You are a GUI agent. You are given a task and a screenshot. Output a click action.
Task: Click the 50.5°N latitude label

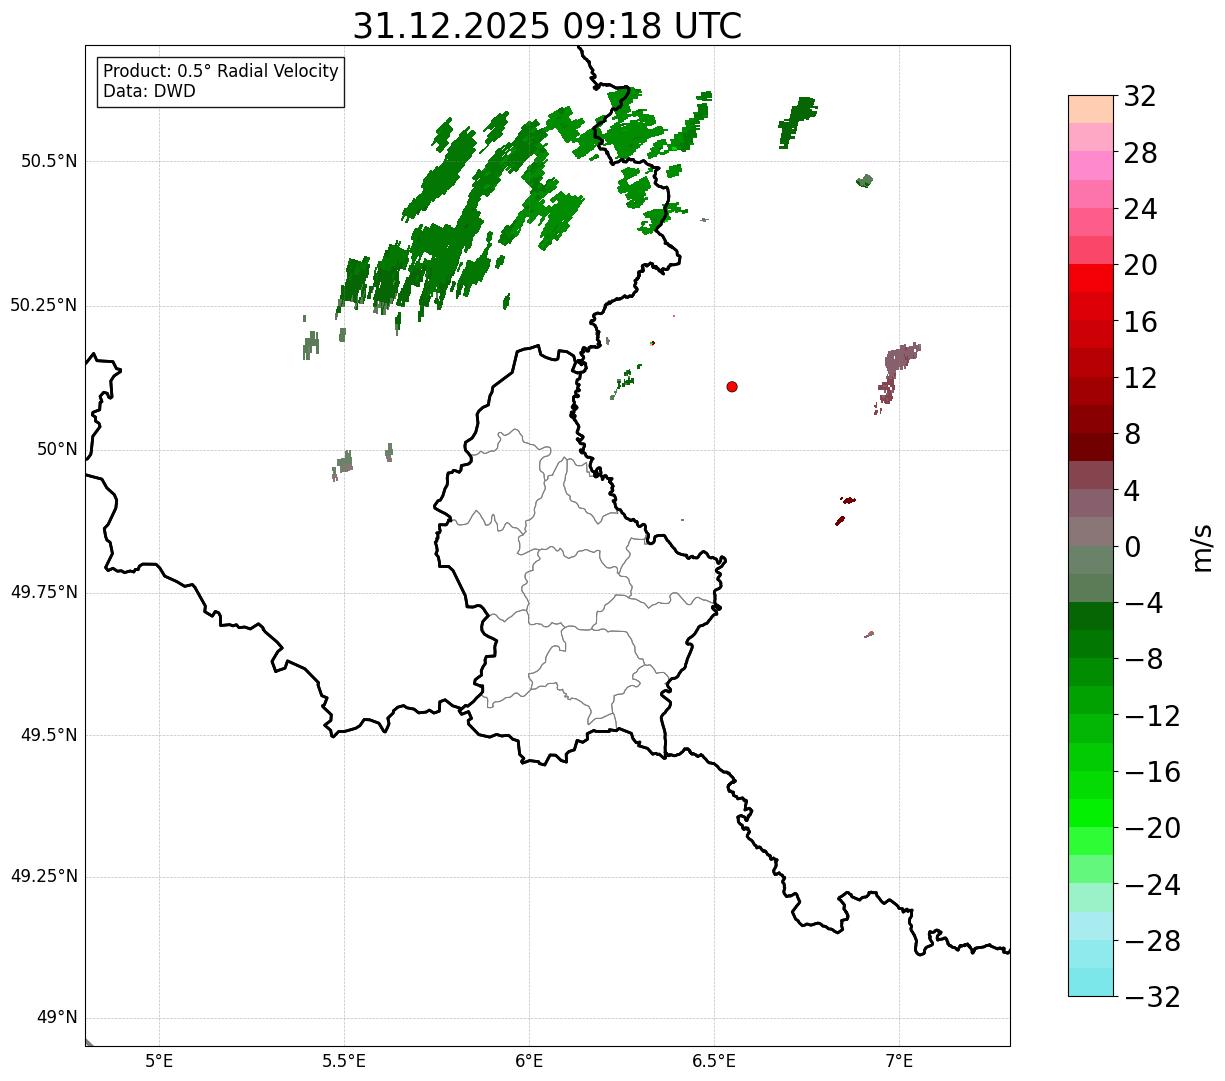point(49,161)
